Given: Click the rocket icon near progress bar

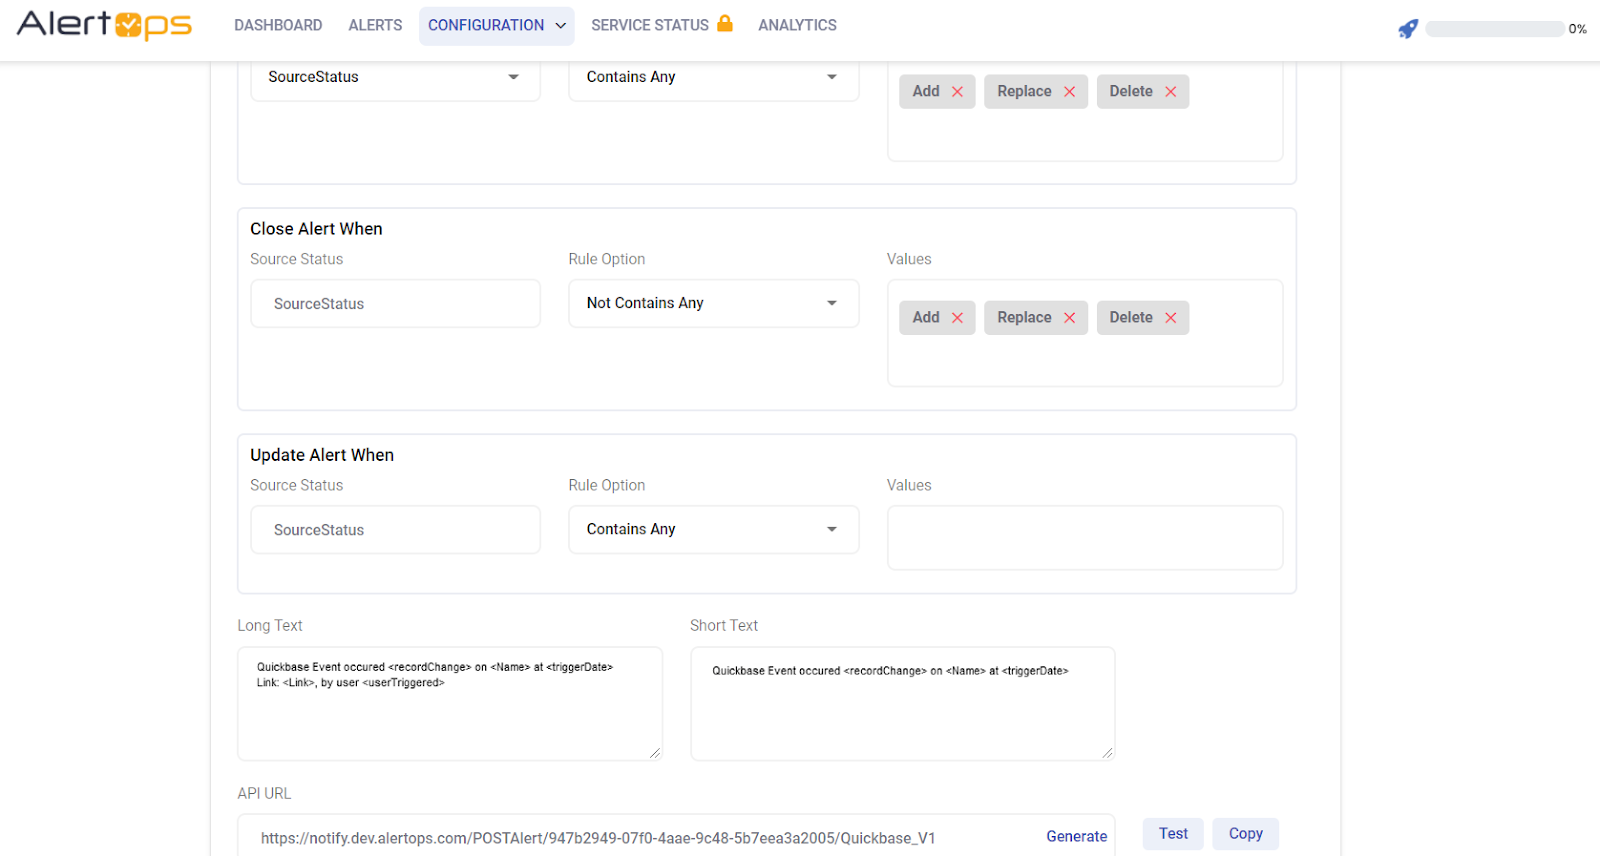Looking at the screenshot, I should point(1408,29).
